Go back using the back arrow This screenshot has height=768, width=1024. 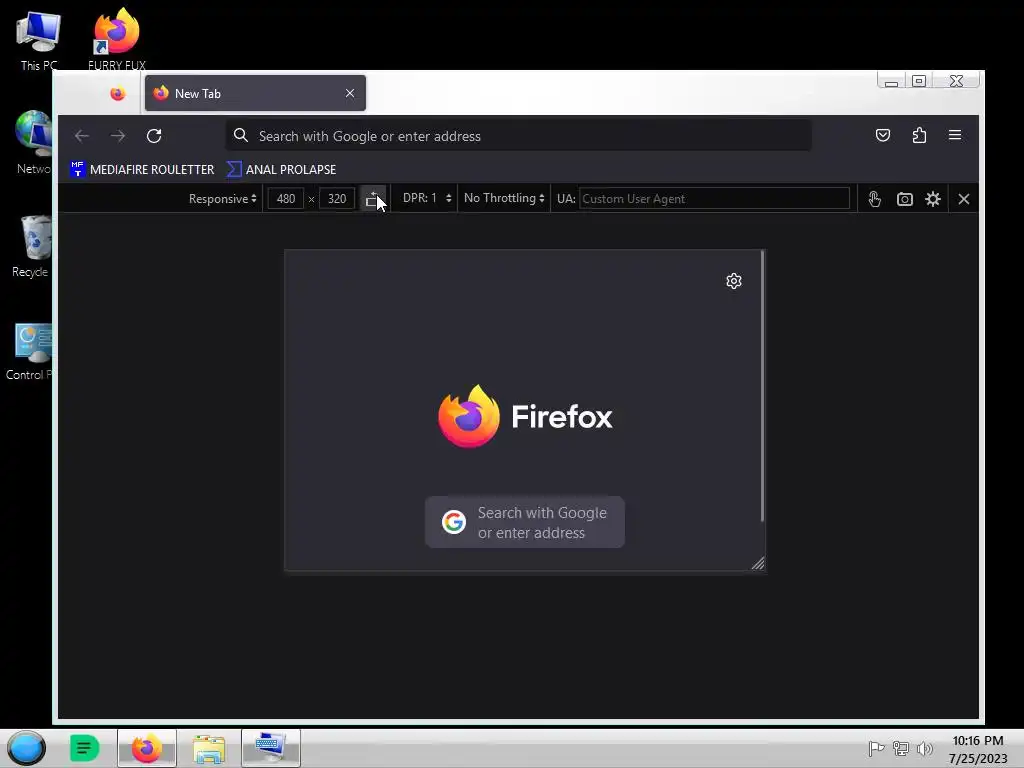click(82, 136)
